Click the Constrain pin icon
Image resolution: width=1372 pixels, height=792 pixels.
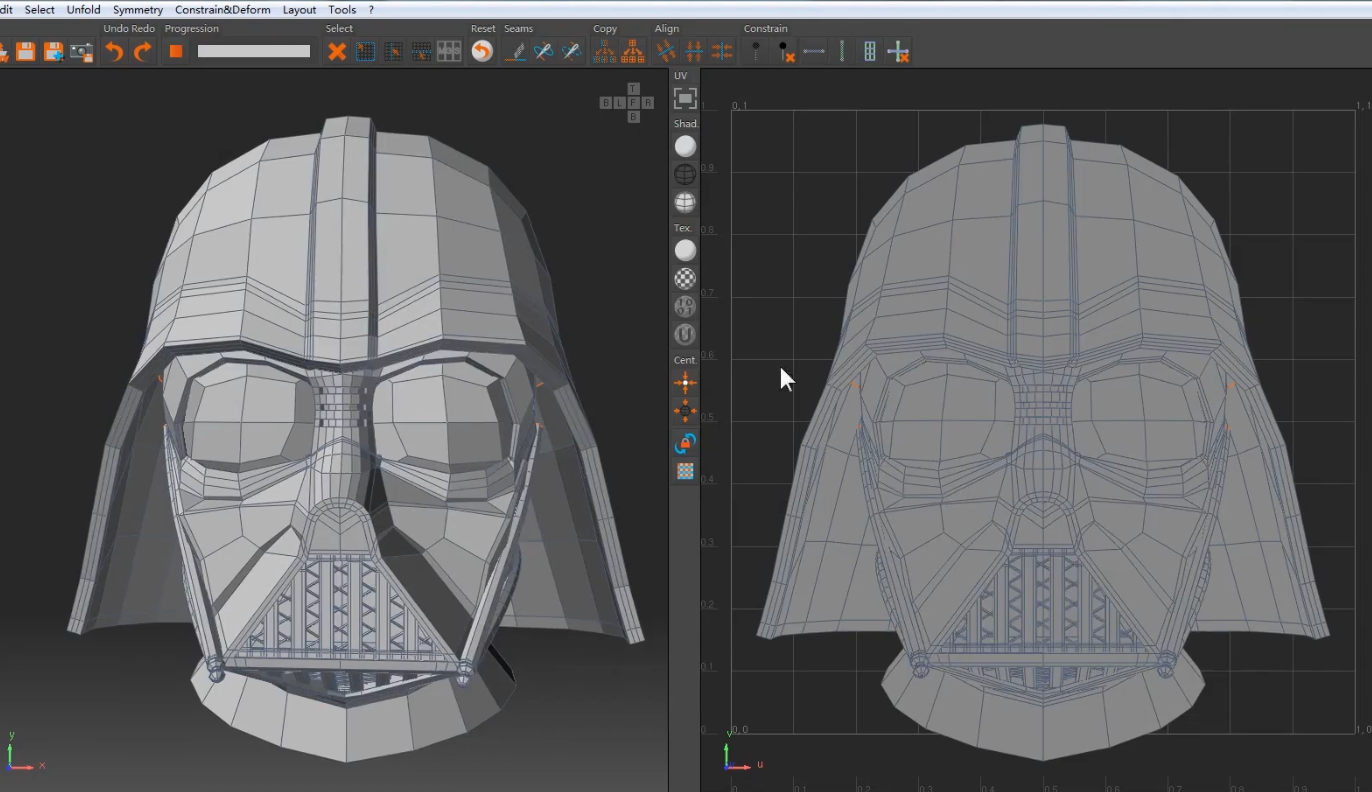(756, 51)
